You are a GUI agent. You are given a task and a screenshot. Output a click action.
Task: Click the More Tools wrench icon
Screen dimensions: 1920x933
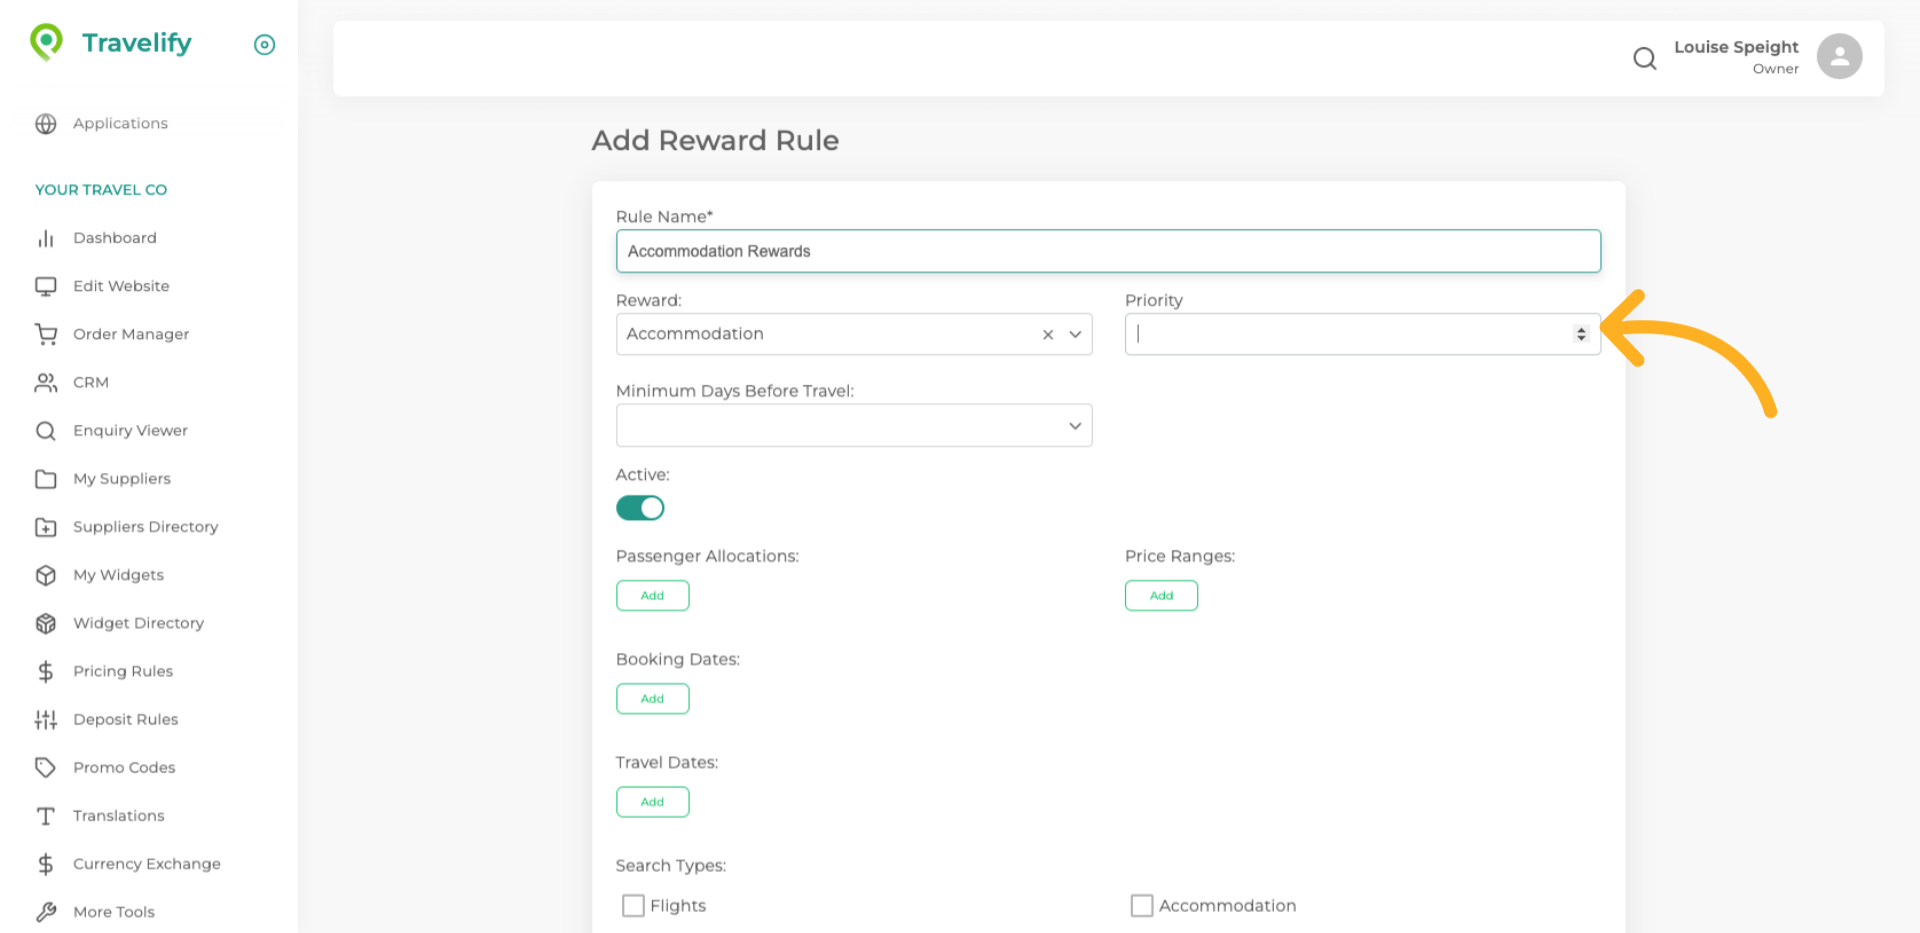pos(46,912)
